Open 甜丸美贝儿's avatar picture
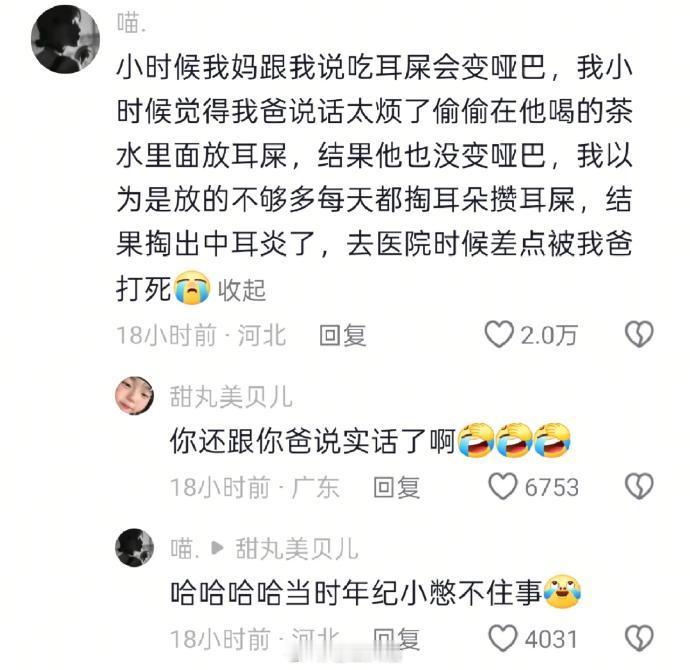This screenshot has height=670, width=690. 135,395
